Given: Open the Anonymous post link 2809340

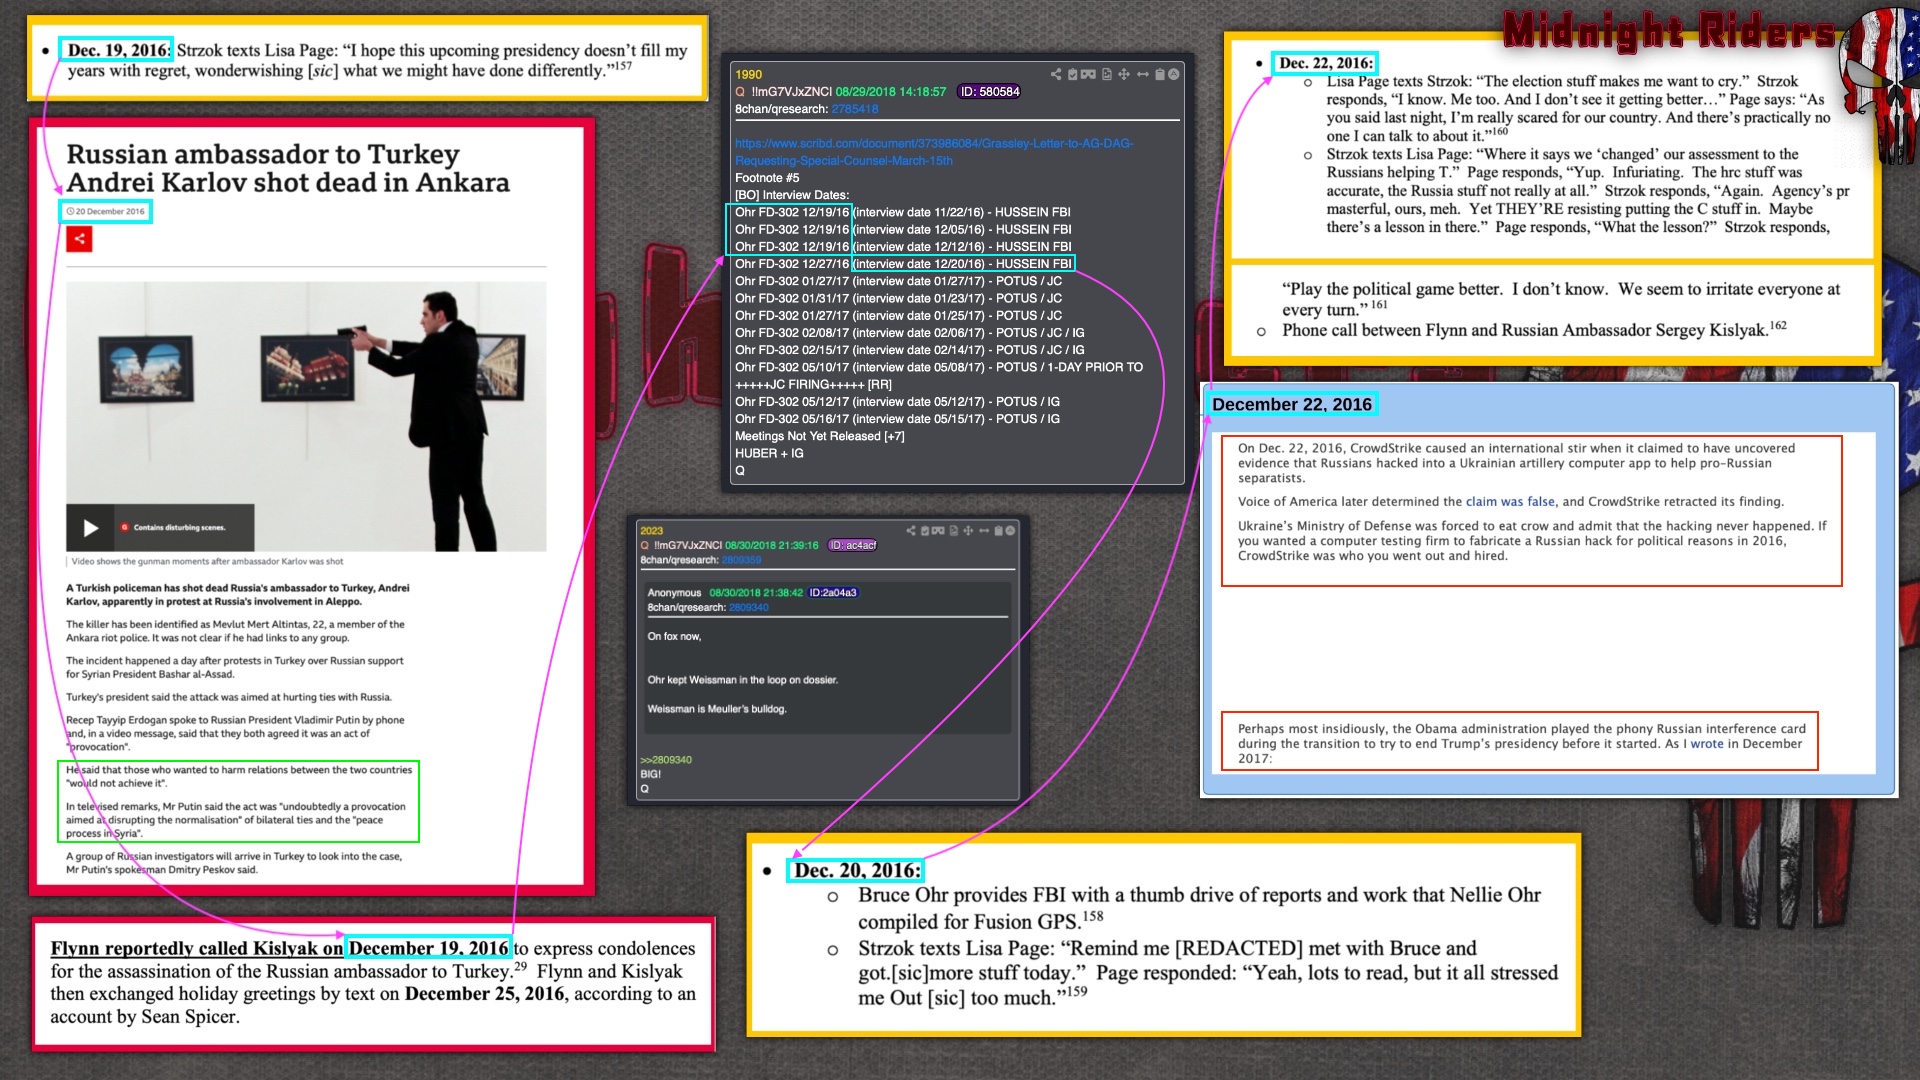Looking at the screenshot, I should (749, 607).
